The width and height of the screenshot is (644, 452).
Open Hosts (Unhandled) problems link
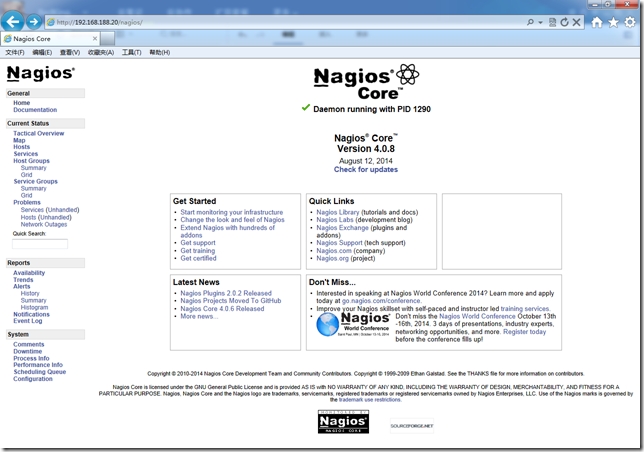click(x=46, y=218)
